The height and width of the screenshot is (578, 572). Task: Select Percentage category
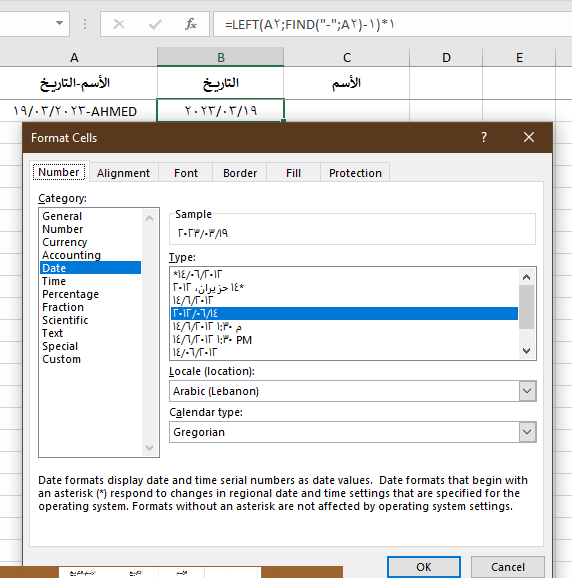point(90,294)
